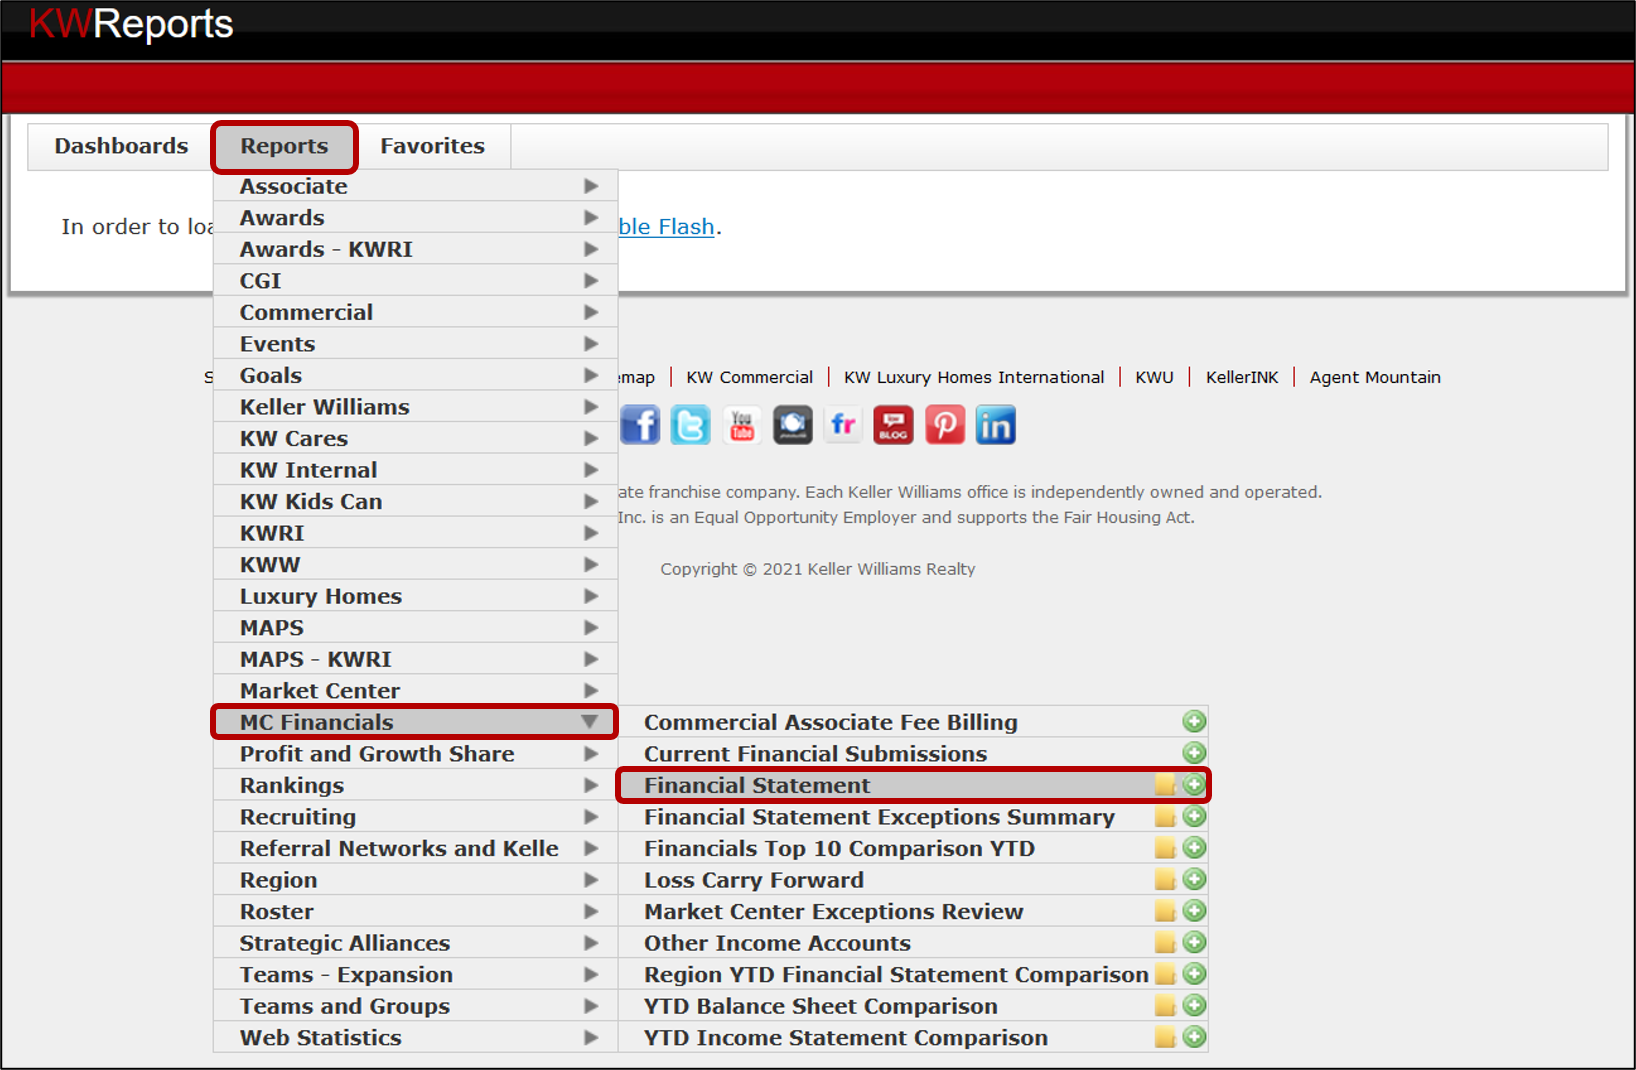Open KW Luxury Homes International link

[x=974, y=377]
